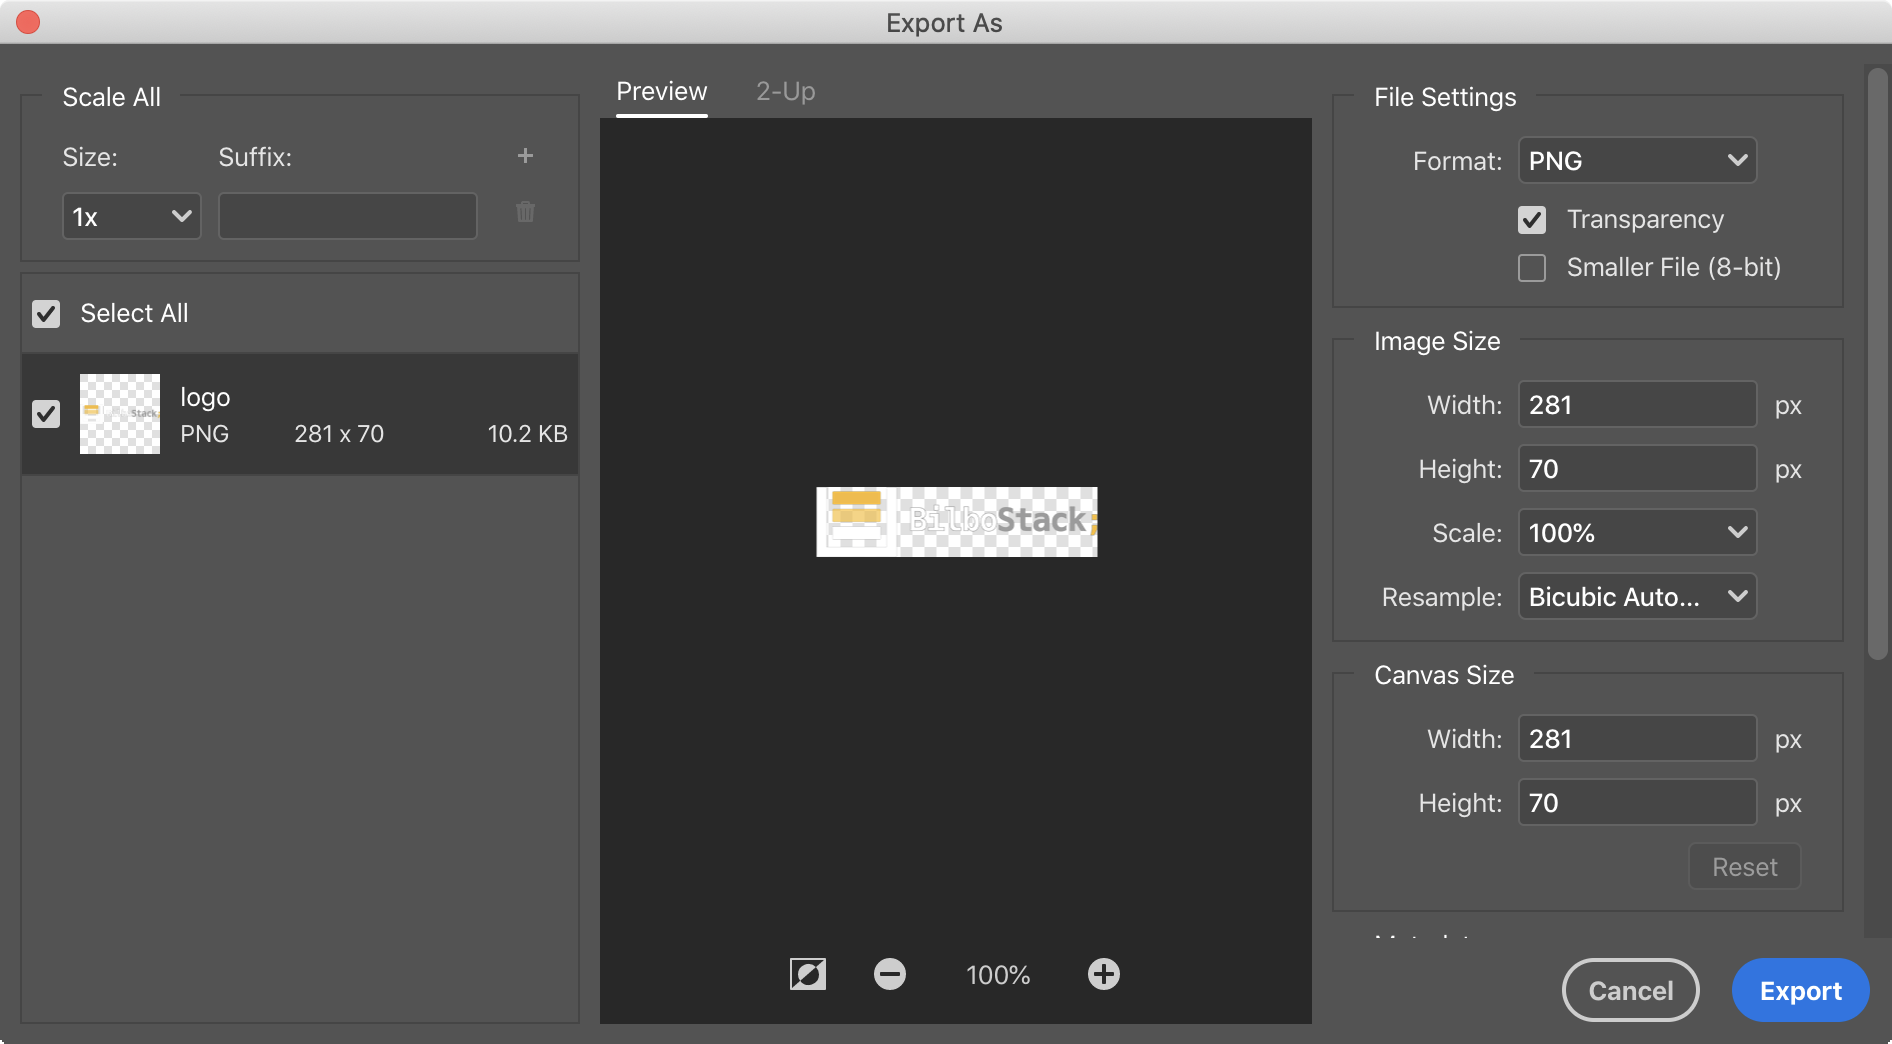Close the Export As dialog window

point(28,22)
